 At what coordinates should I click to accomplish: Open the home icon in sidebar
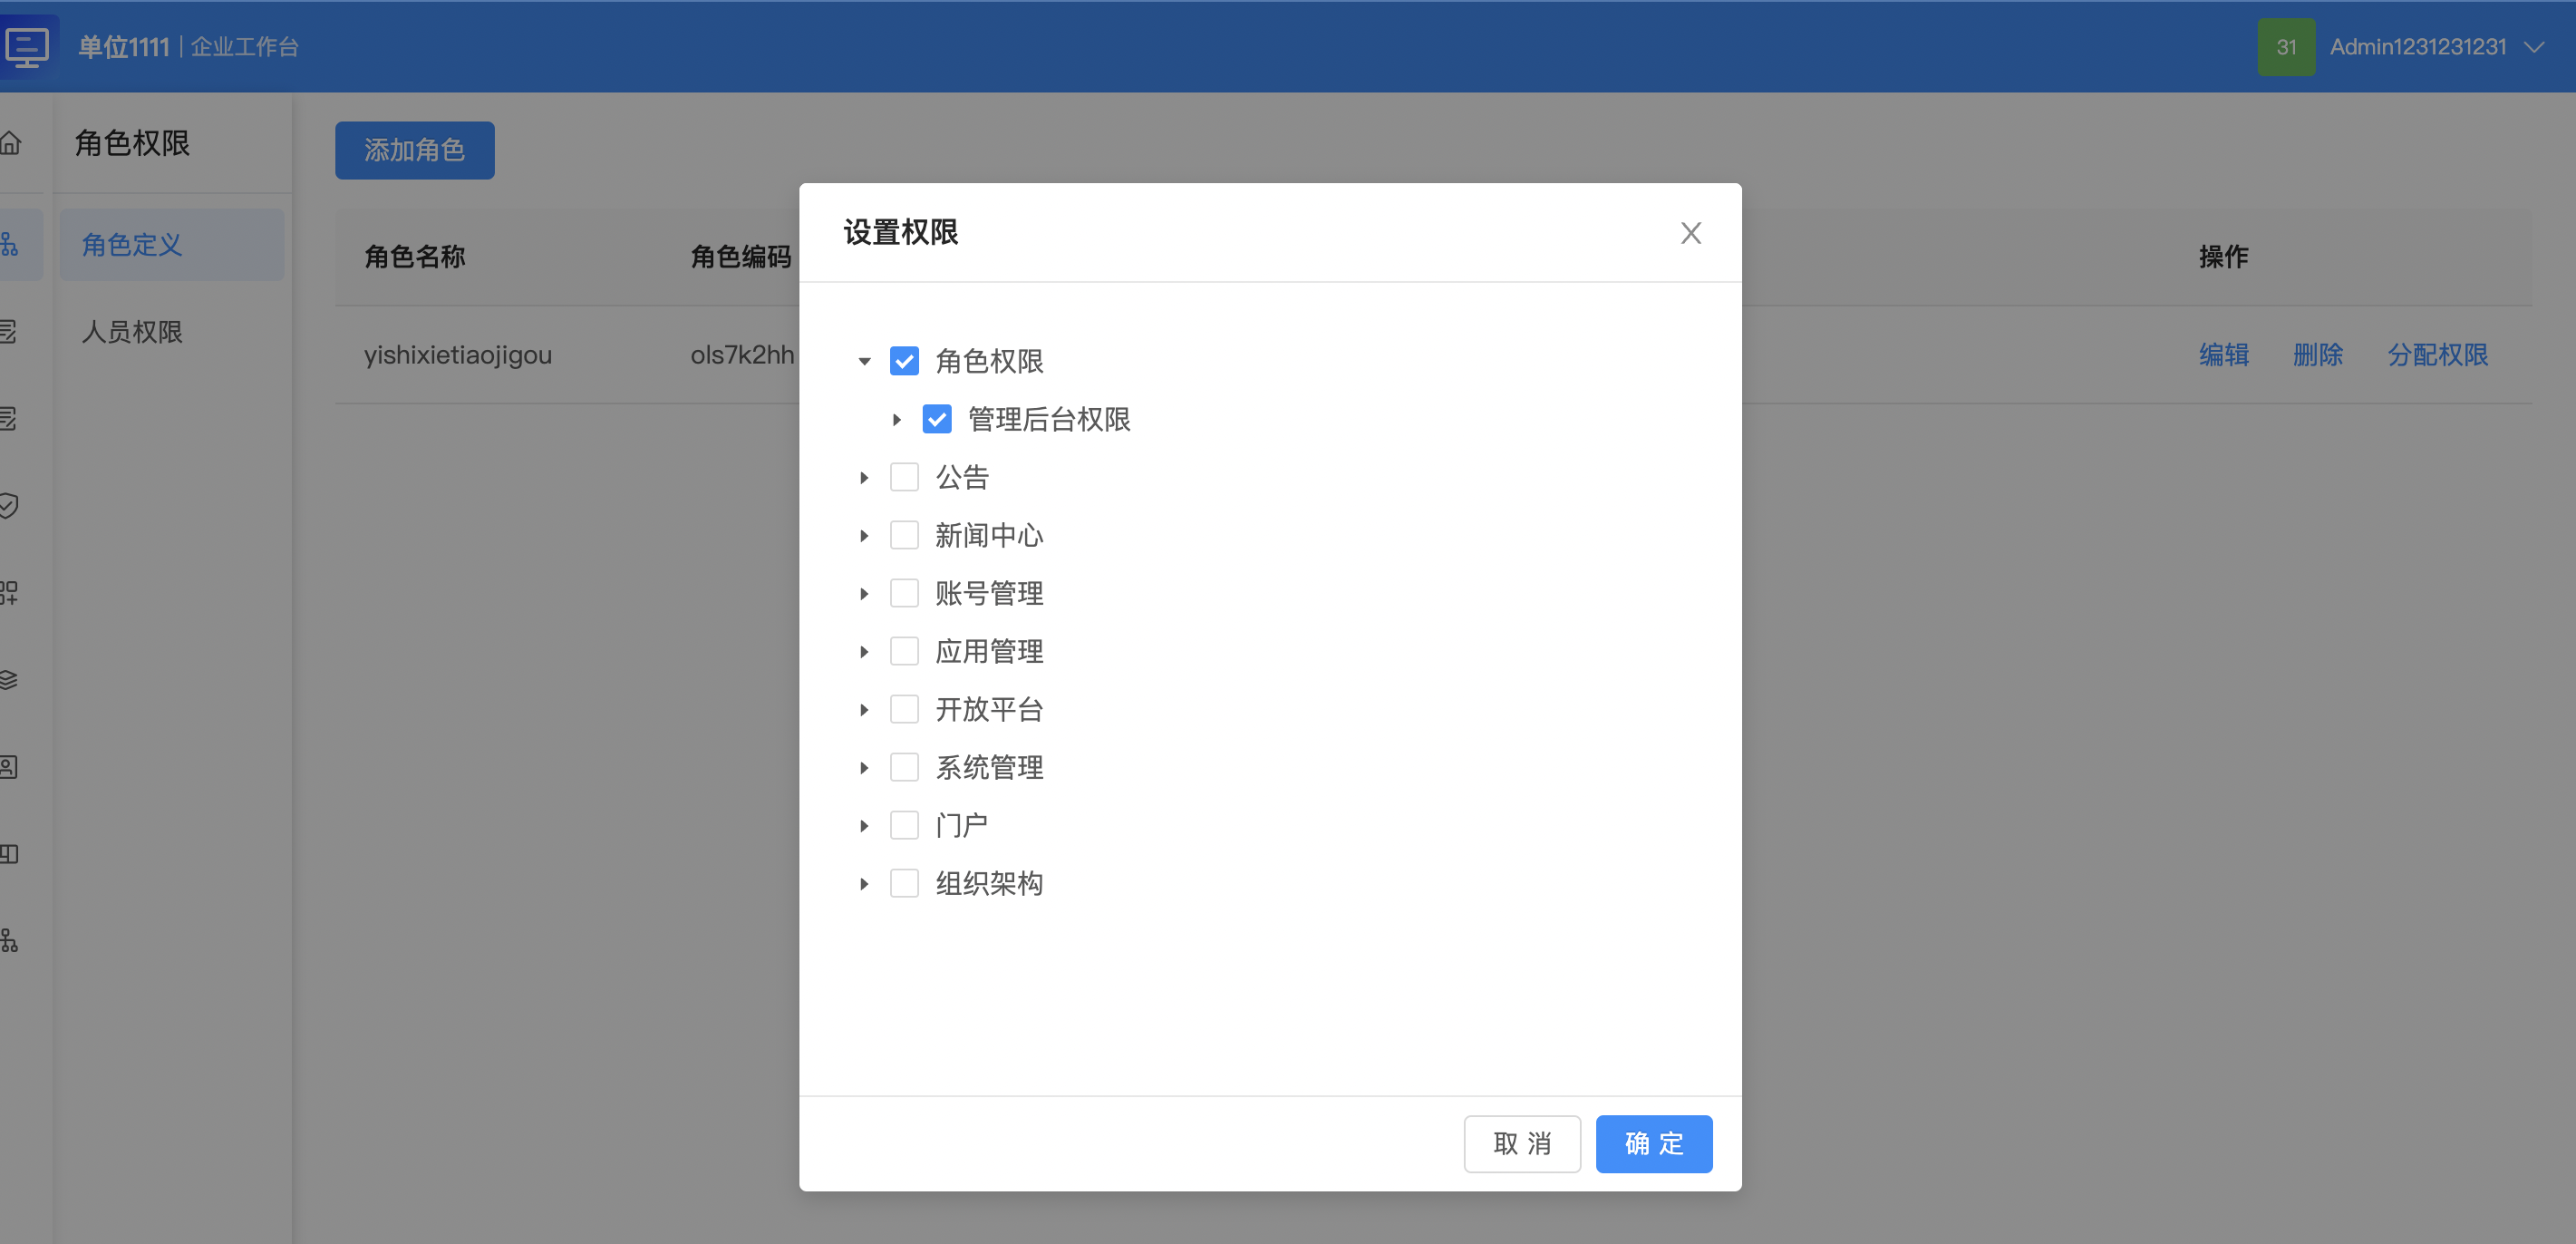[x=10, y=143]
